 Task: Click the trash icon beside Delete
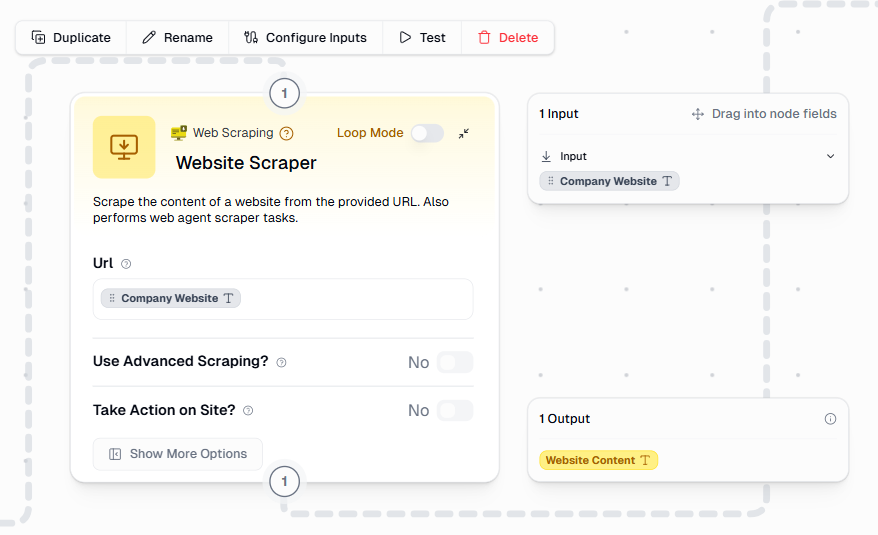click(484, 38)
